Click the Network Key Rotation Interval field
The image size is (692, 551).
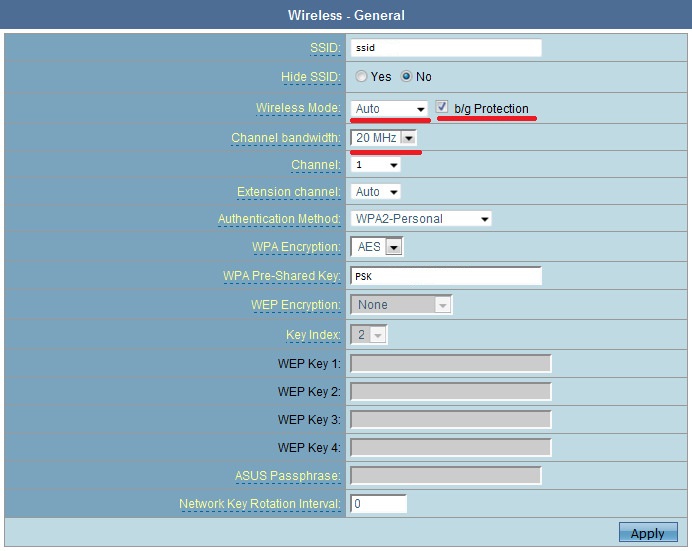[x=378, y=504]
